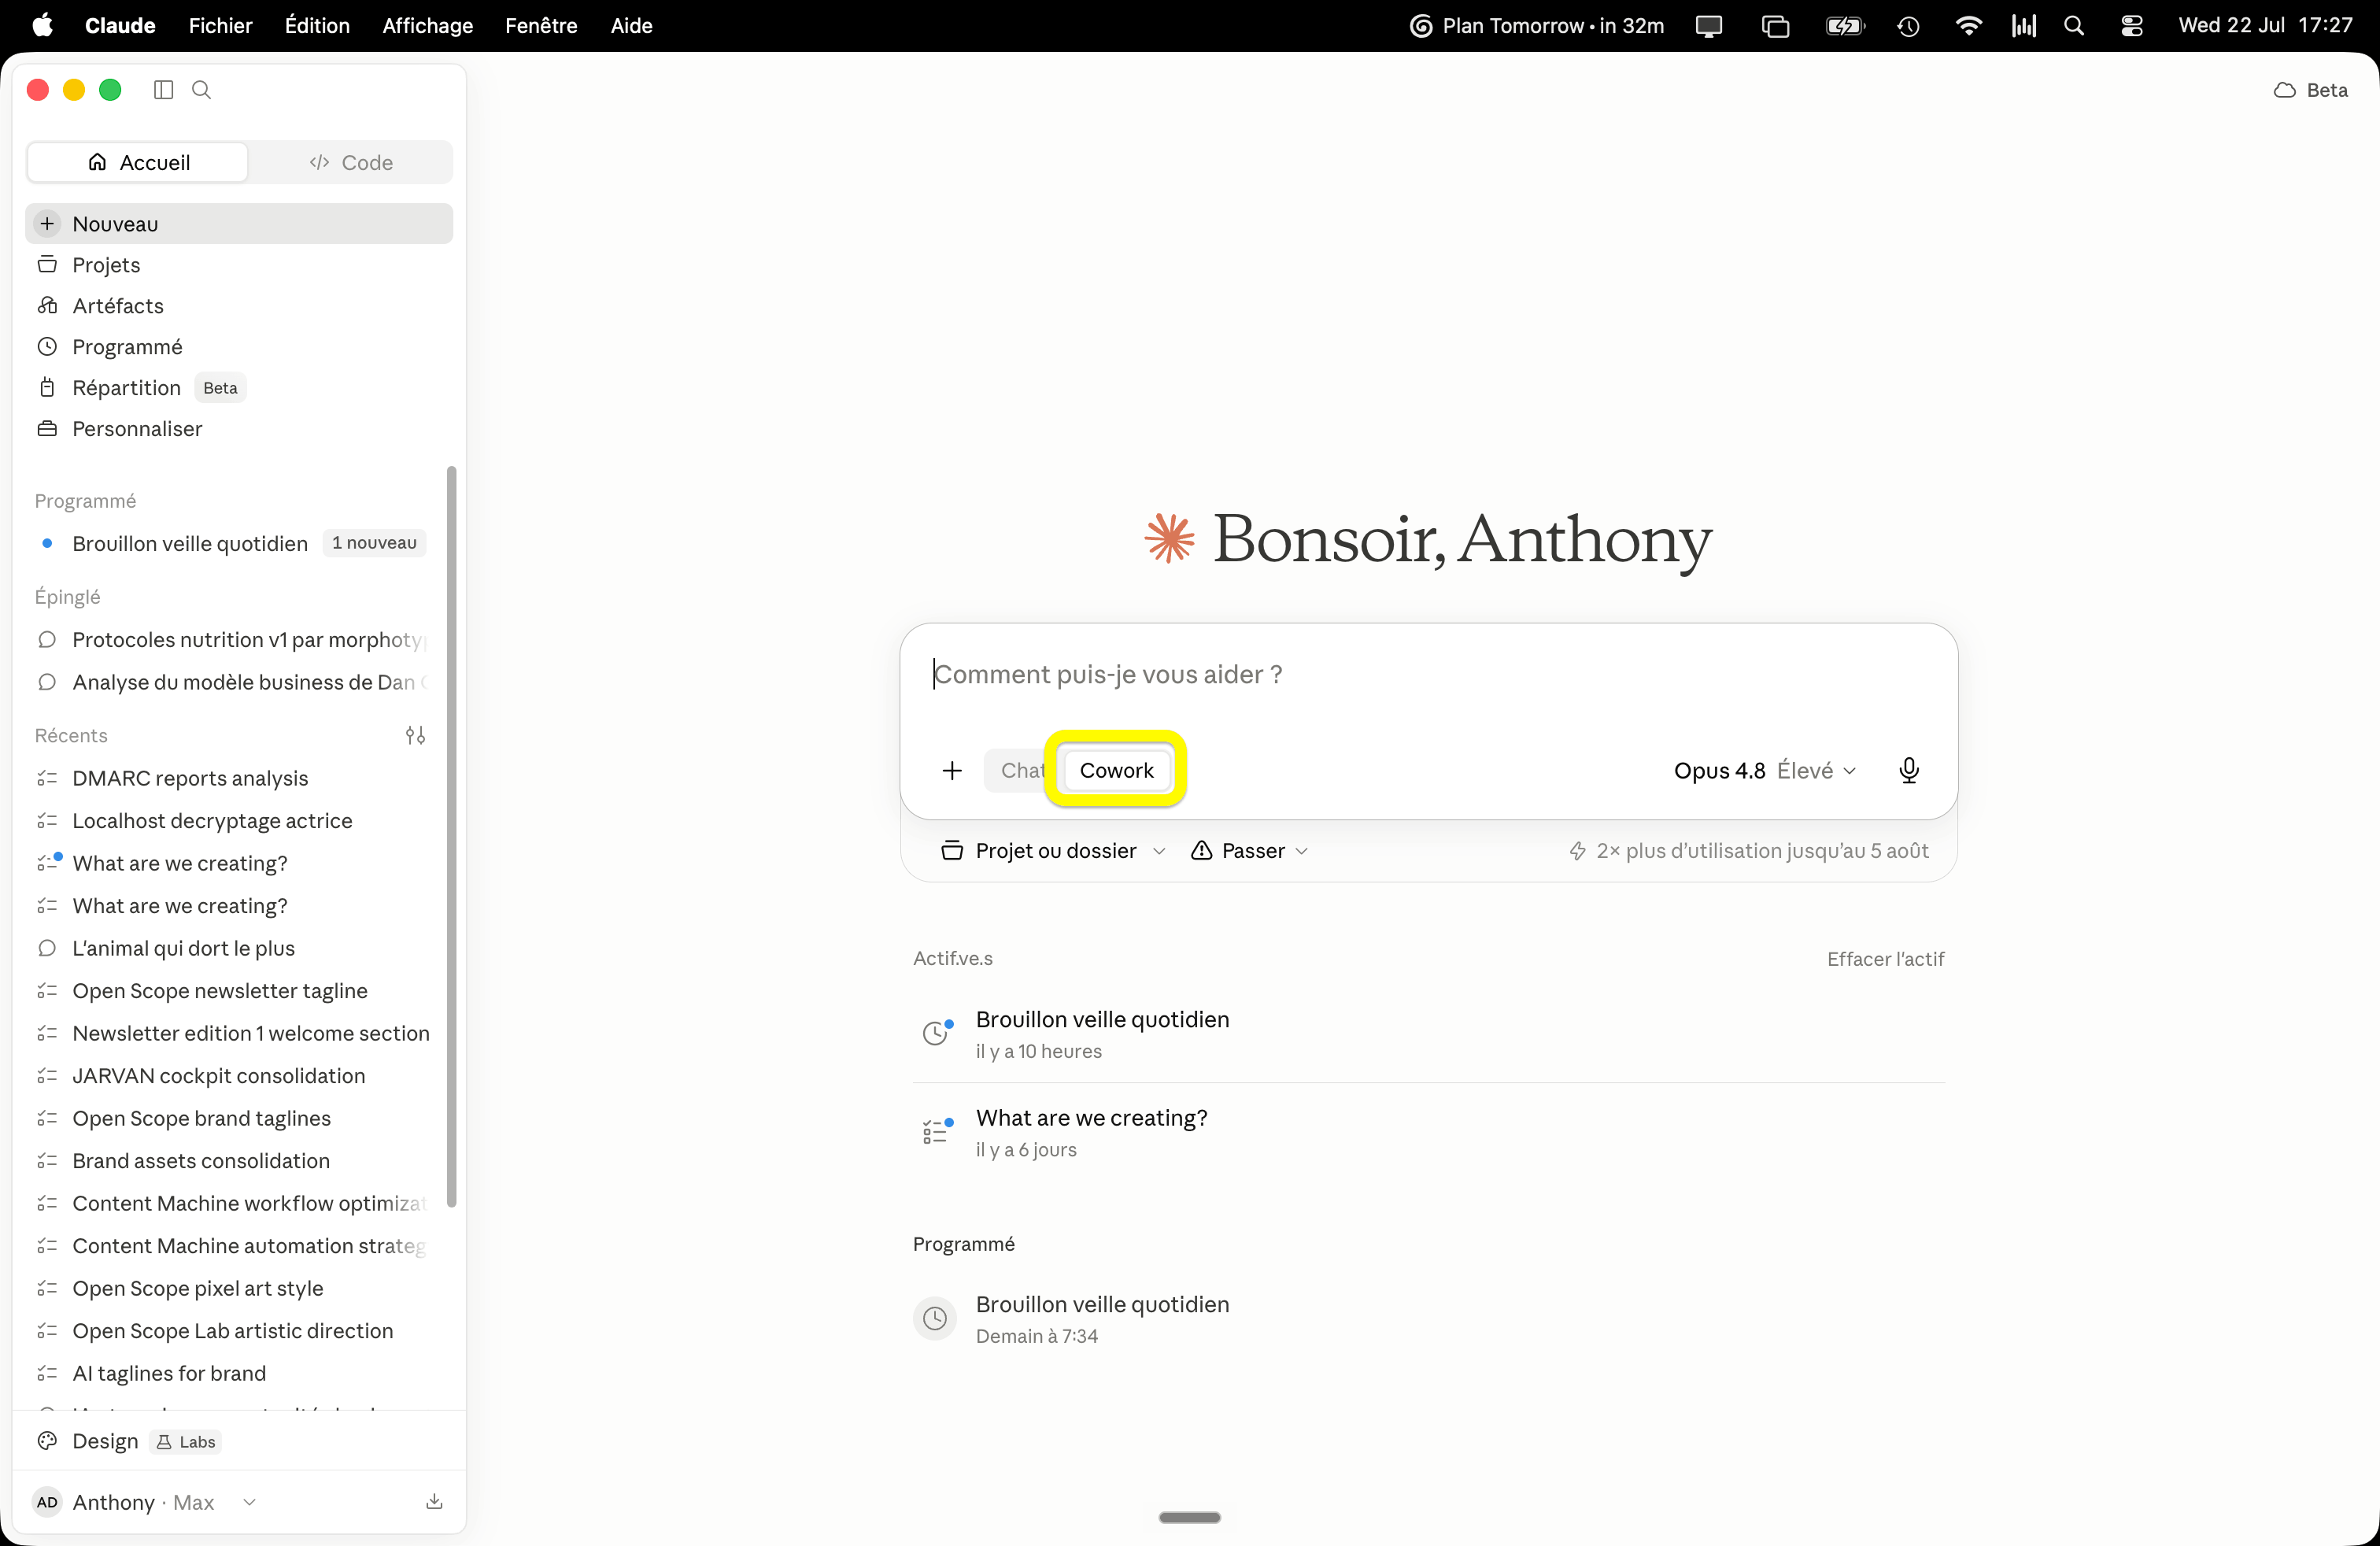Viewport: 2380px width, 1546px height.
Task: Click the bottom drag handle bar
Action: (1189, 1517)
